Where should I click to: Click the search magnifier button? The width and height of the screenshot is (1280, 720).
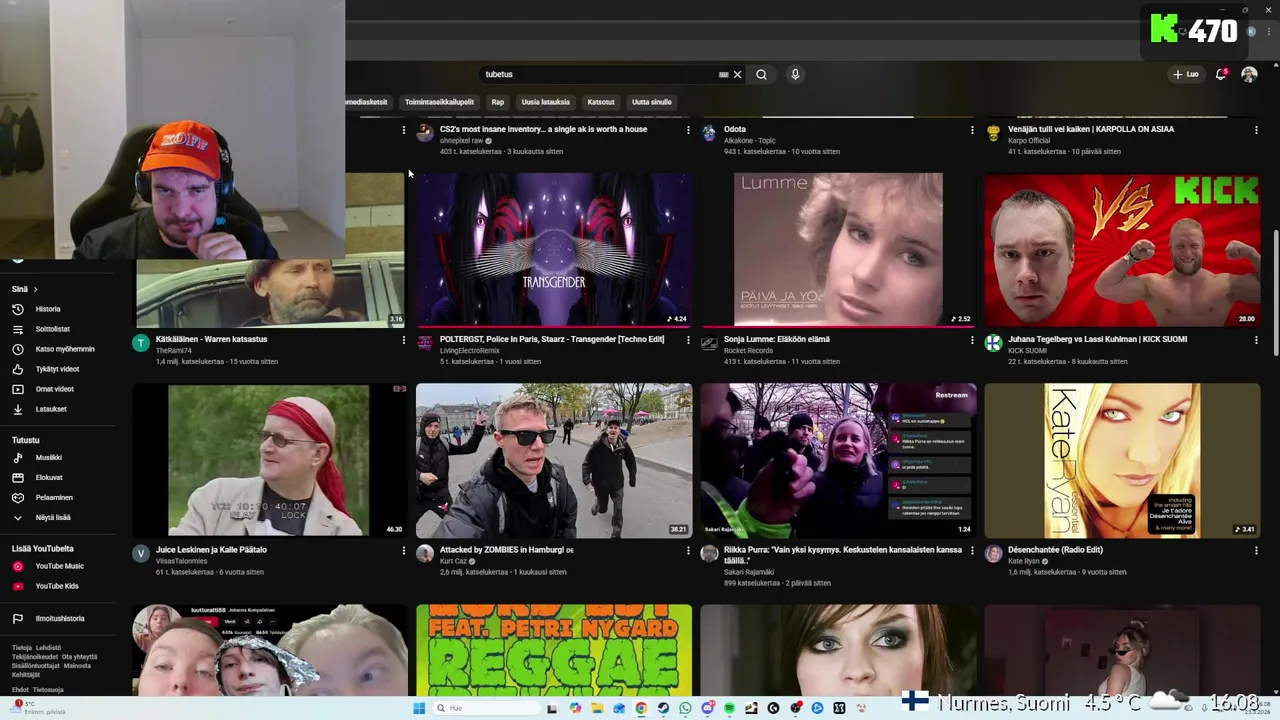click(x=761, y=74)
